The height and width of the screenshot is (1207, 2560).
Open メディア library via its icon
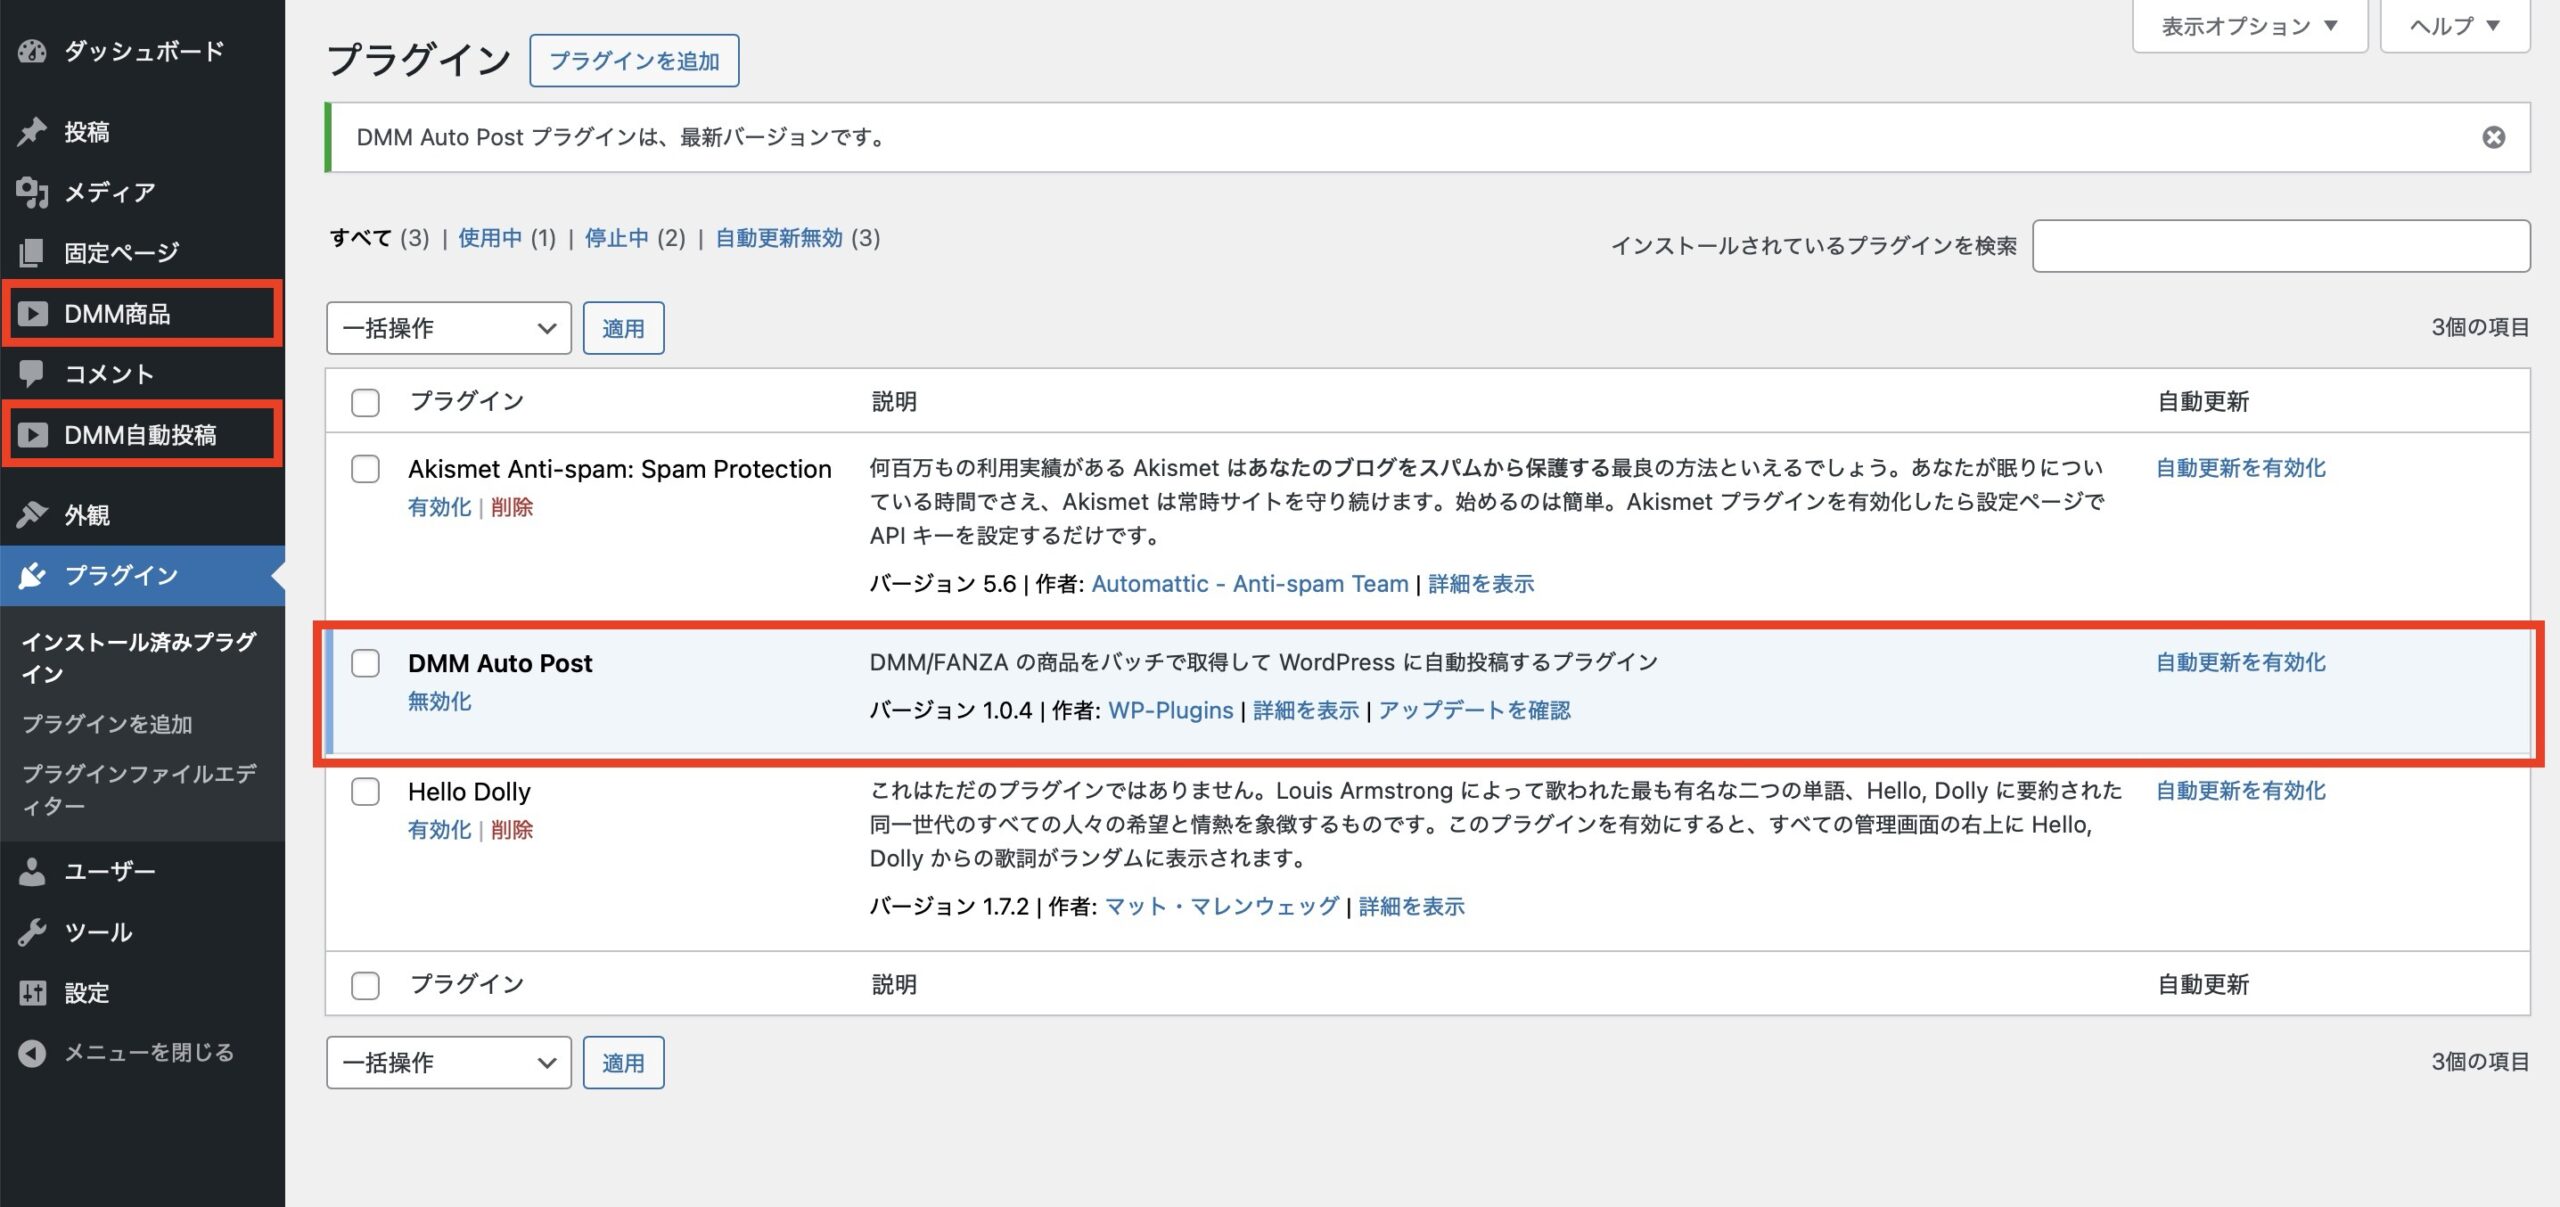tap(33, 190)
